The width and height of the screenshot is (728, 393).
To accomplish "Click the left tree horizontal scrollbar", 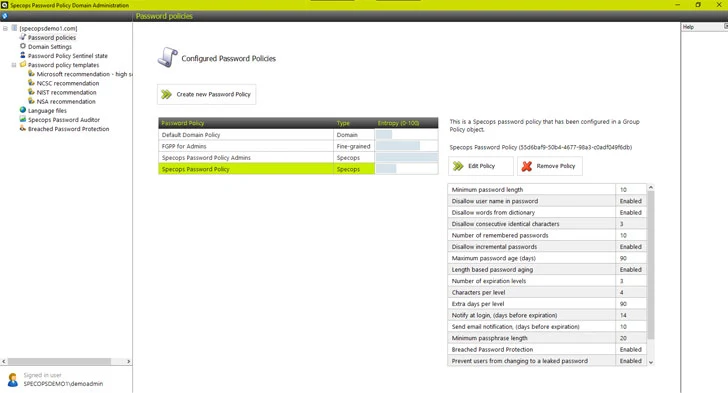I will pyautogui.click(x=59, y=361).
